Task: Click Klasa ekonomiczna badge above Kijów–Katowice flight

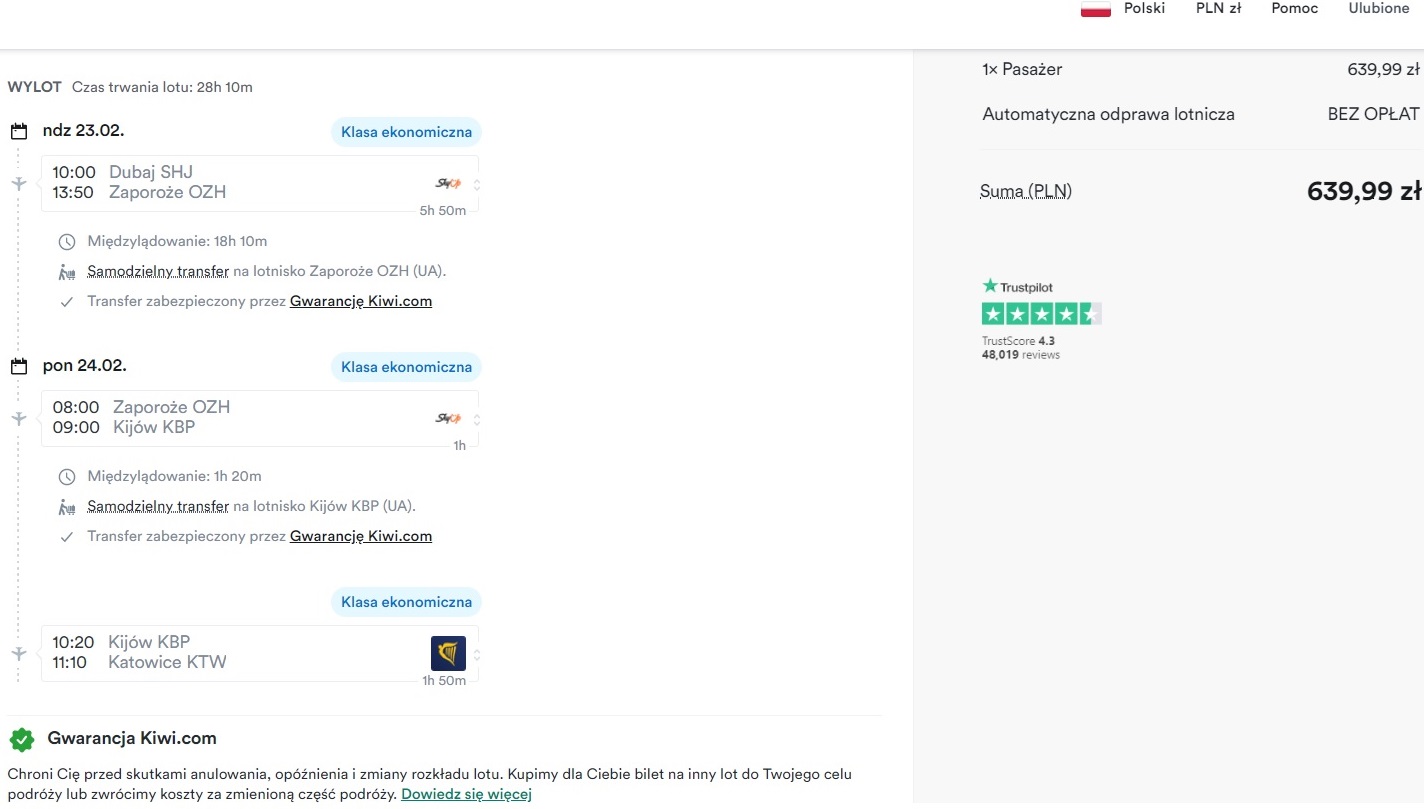Action: coord(406,602)
